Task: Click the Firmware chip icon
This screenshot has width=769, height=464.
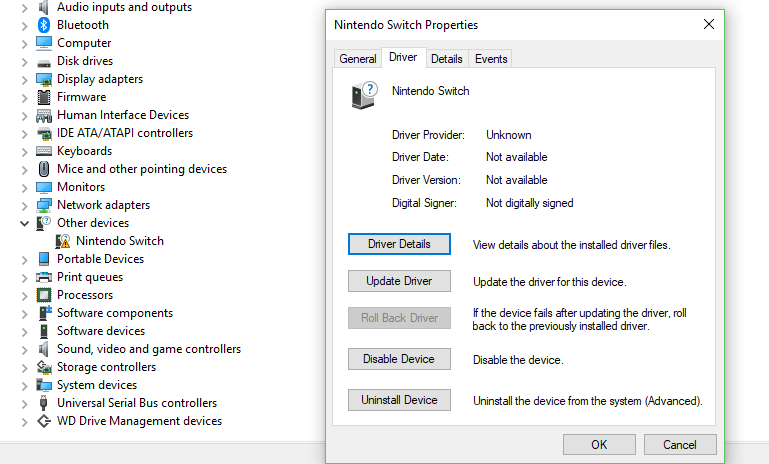Action: point(44,97)
